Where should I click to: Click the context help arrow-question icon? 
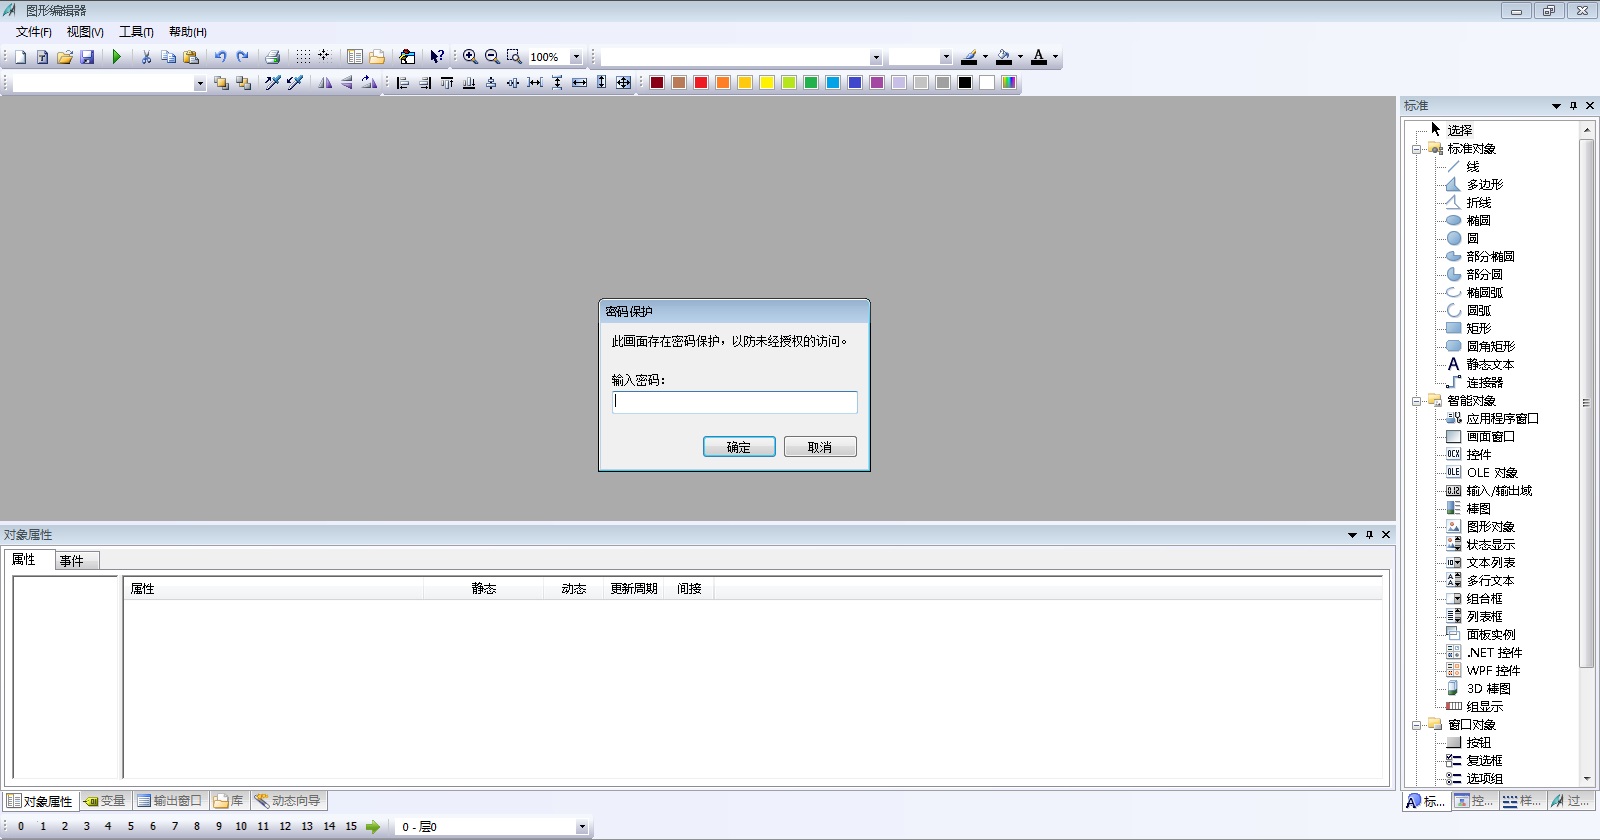(437, 57)
